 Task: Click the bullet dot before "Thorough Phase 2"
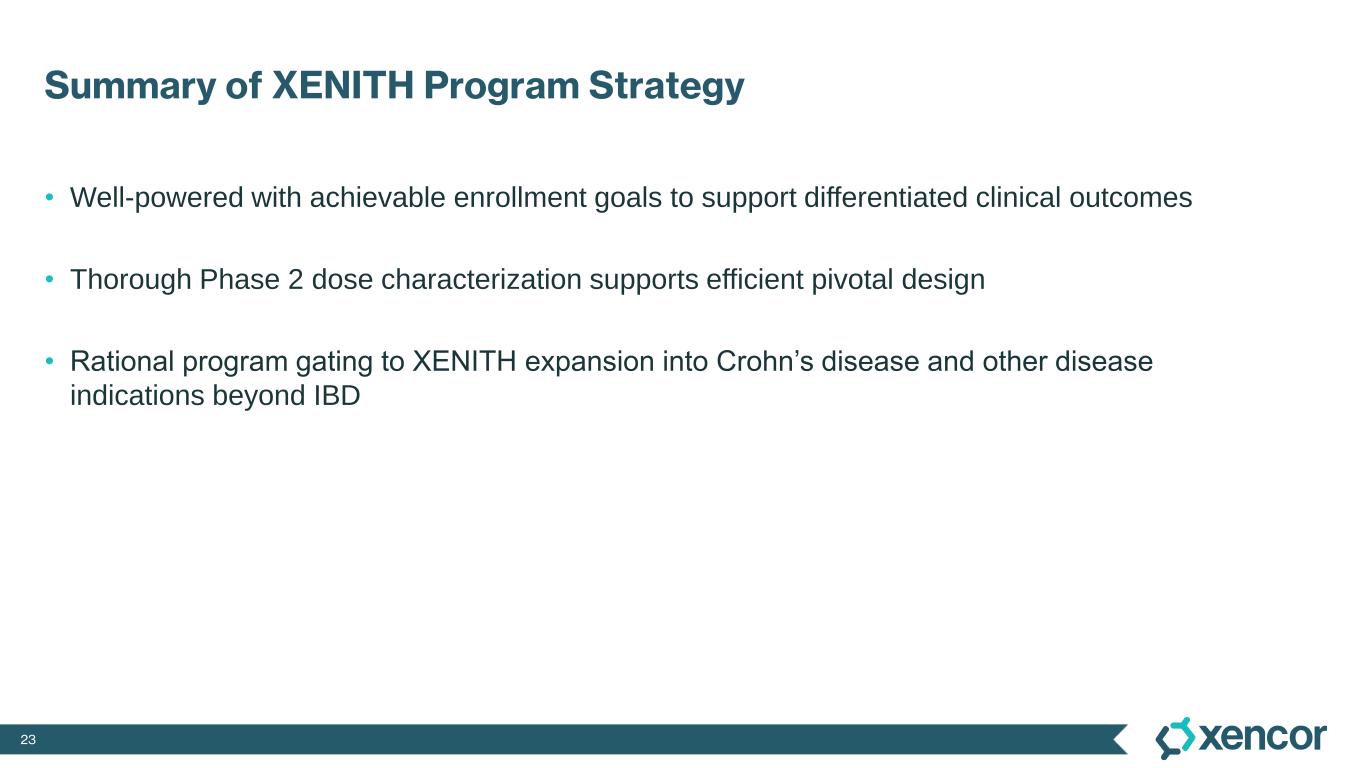pos(49,280)
